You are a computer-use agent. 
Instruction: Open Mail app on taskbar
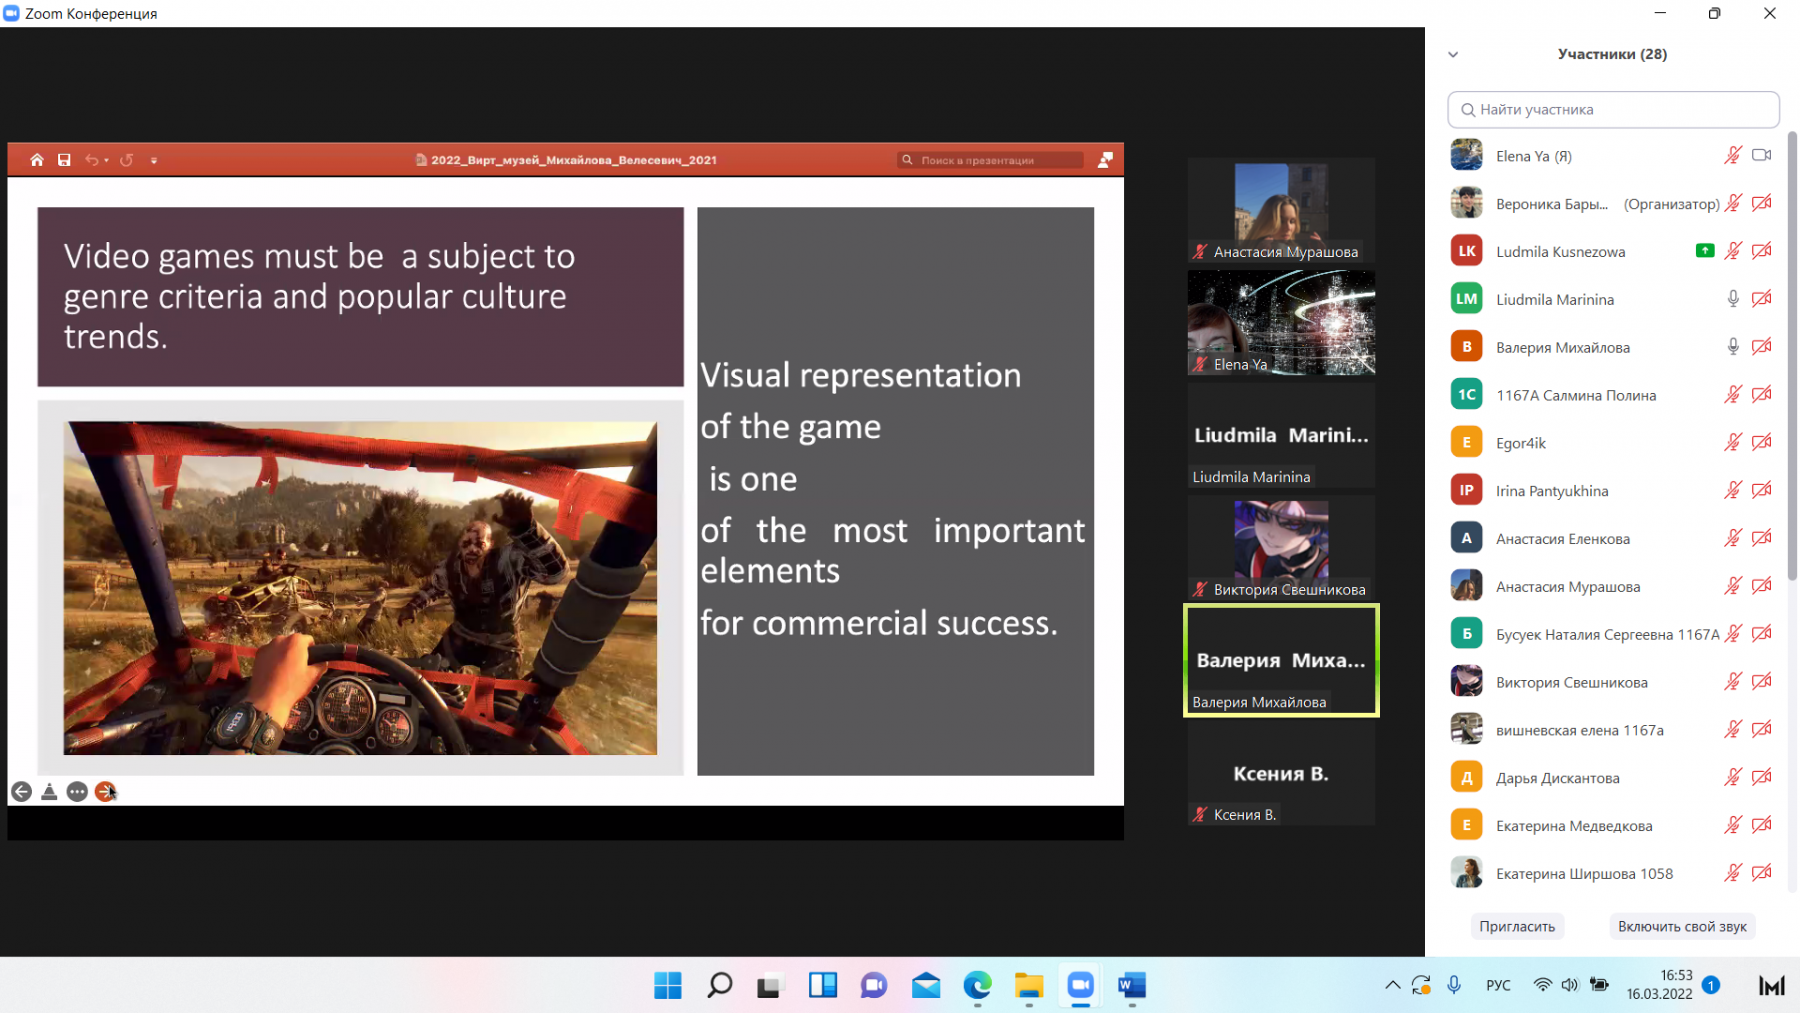[x=926, y=986]
